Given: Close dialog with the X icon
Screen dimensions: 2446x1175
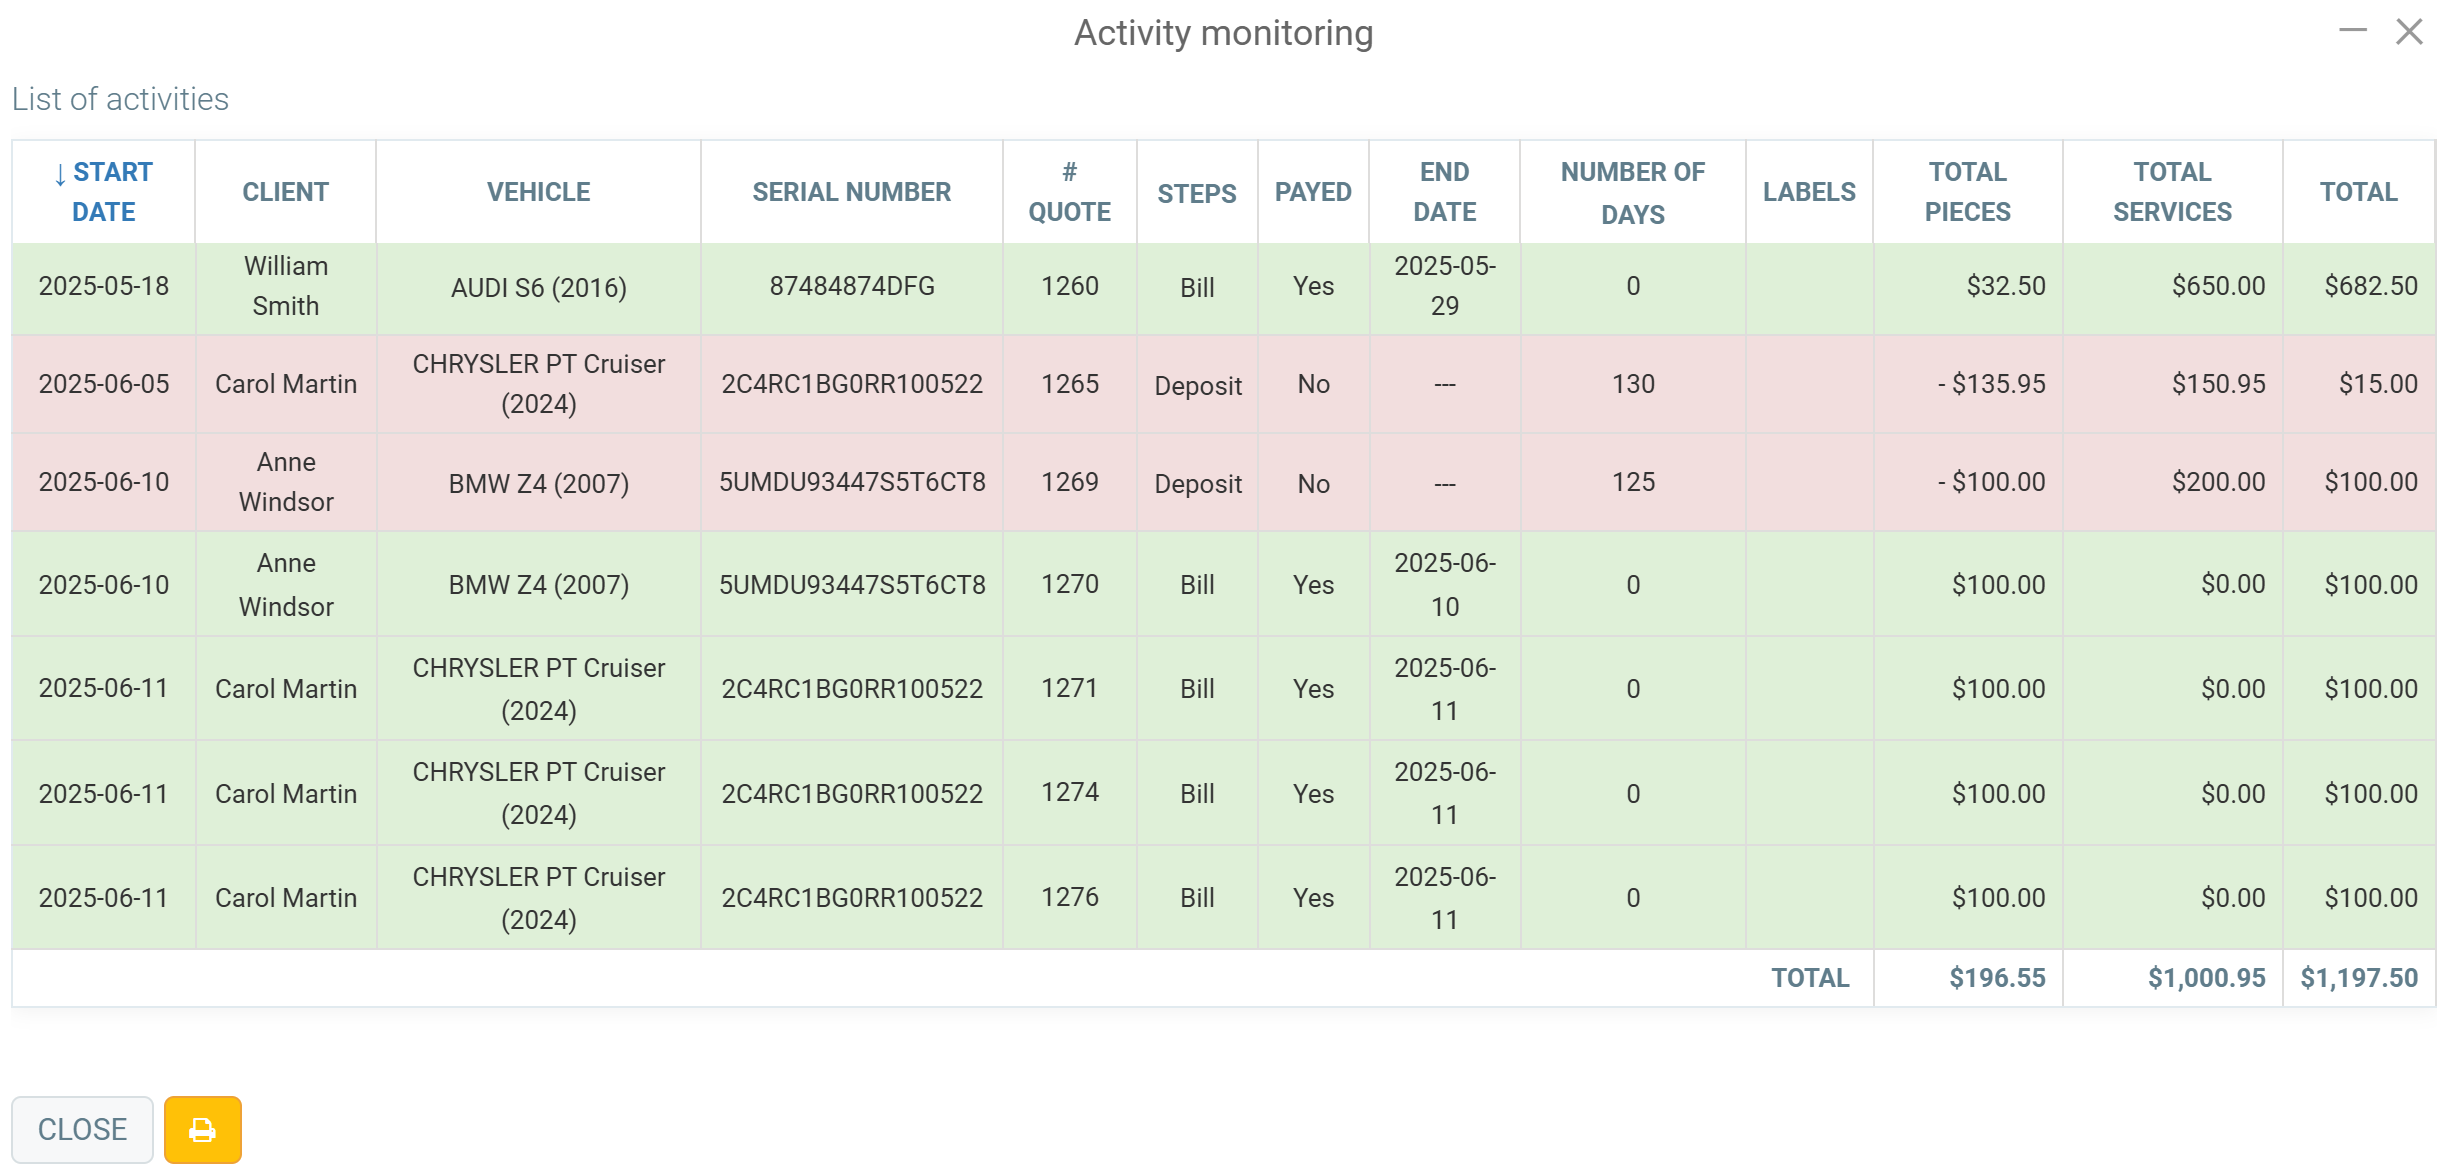Looking at the screenshot, I should [2409, 31].
